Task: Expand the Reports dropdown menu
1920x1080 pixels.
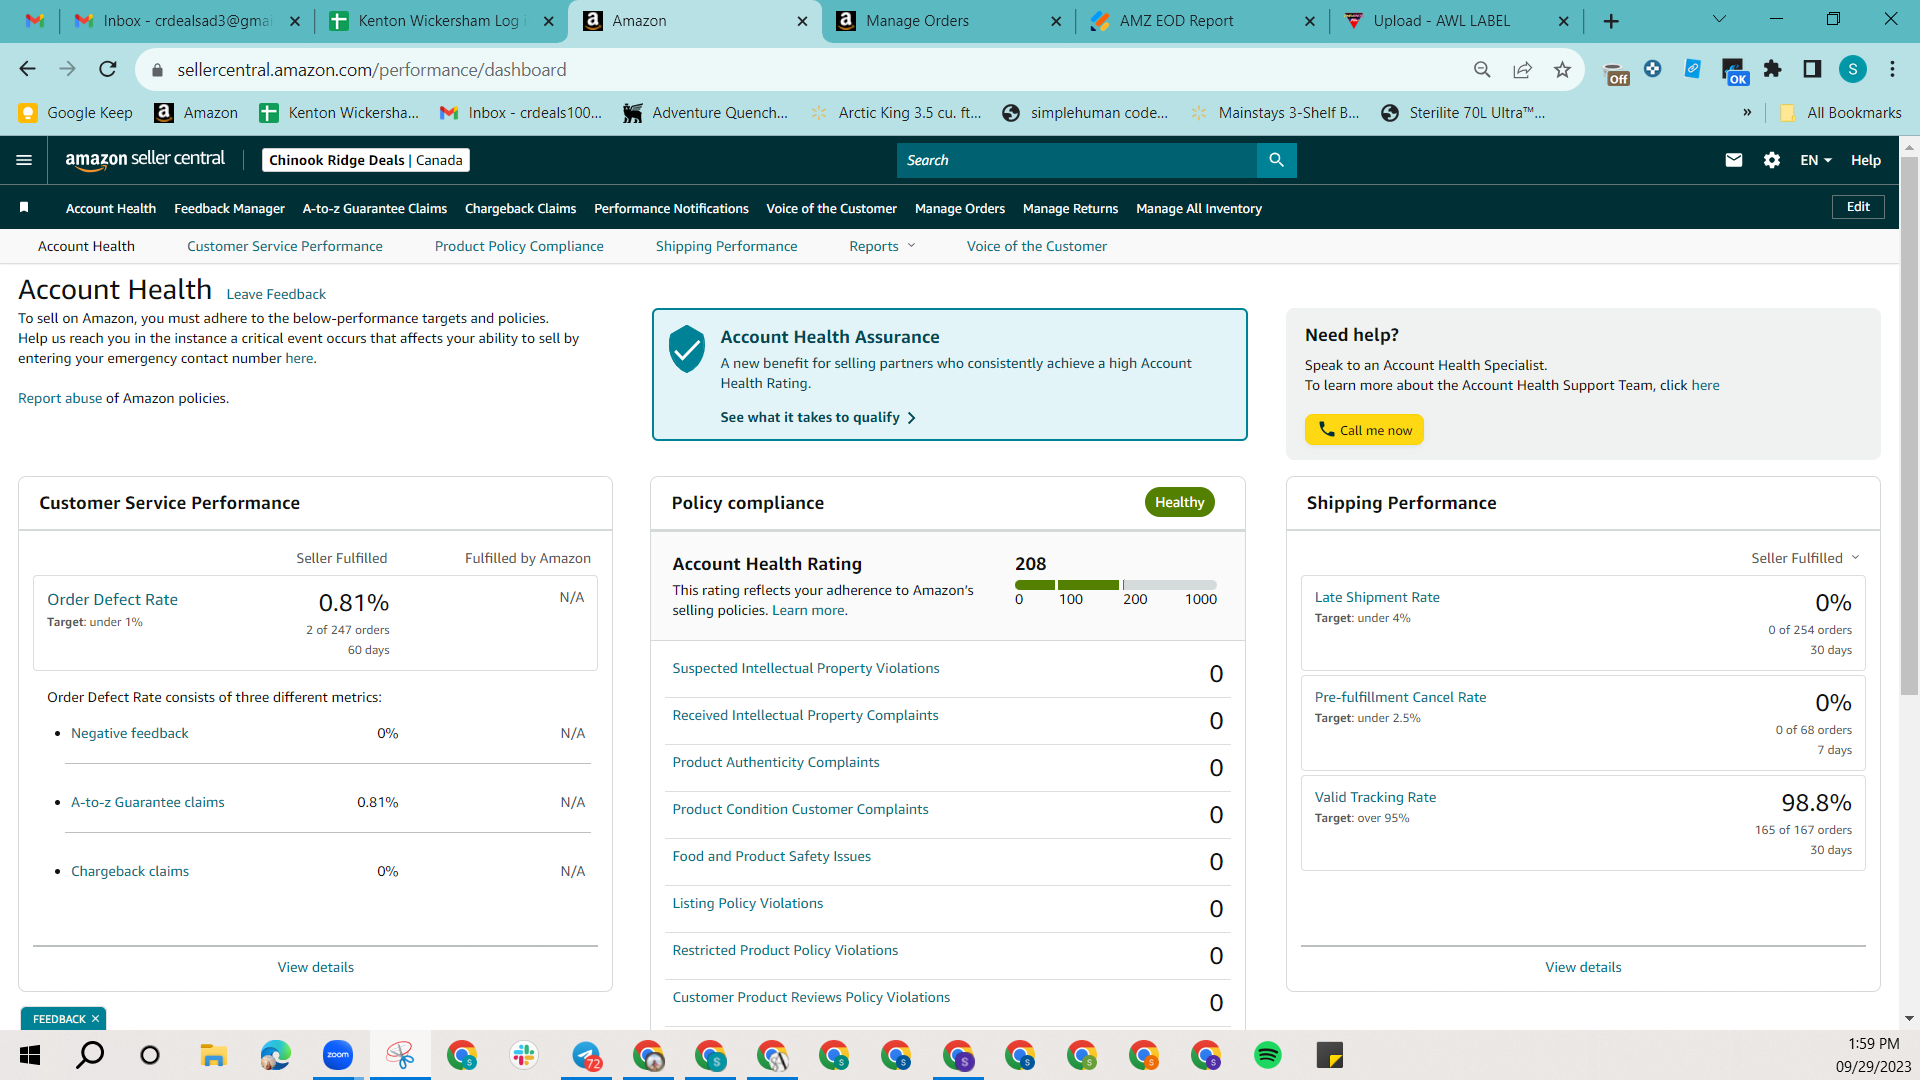Action: (x=882, y=246)
